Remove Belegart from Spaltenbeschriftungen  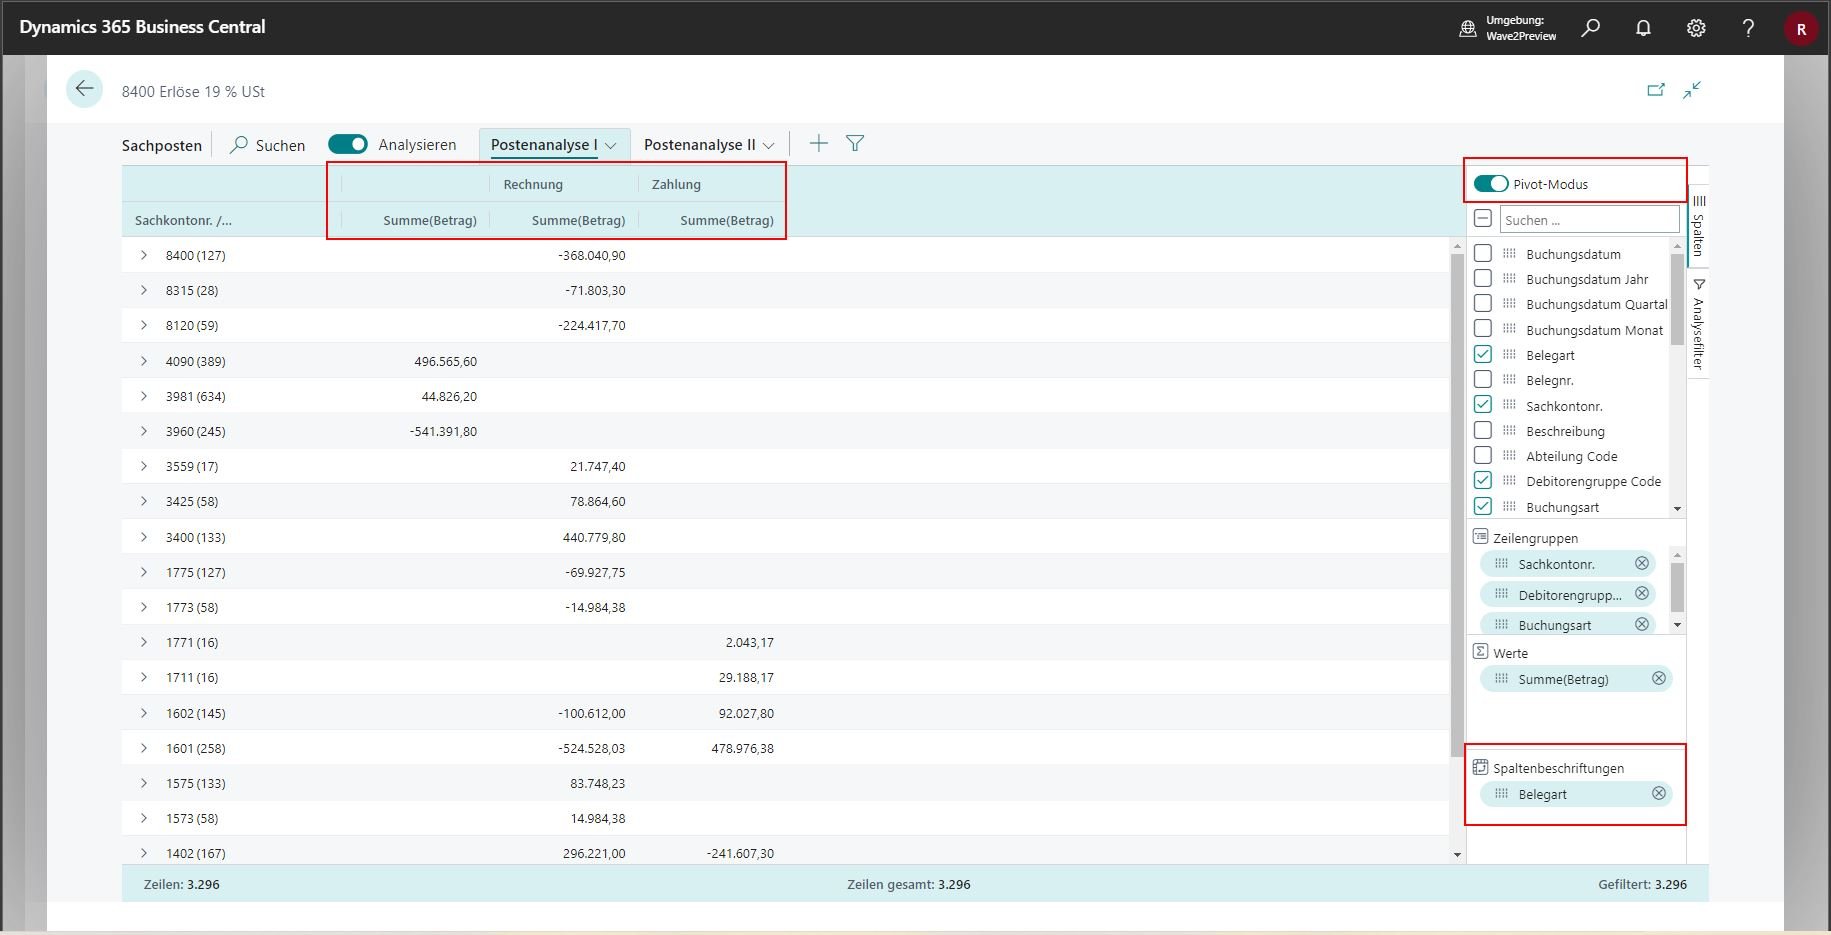pos(1658,793)
